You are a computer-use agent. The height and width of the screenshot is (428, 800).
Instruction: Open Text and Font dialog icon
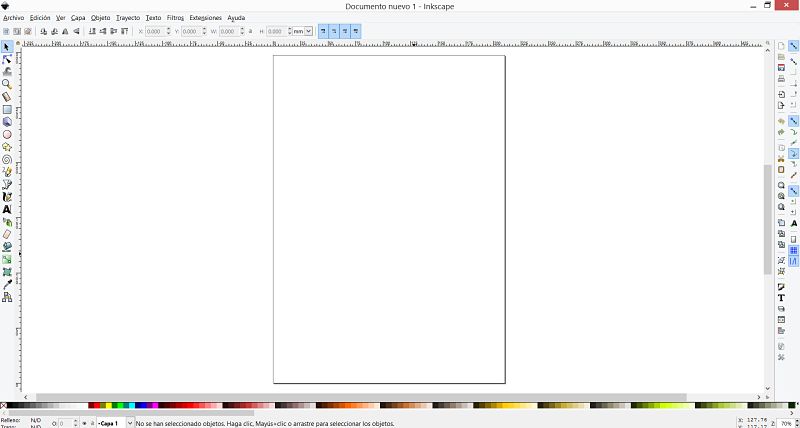[781, 298]
